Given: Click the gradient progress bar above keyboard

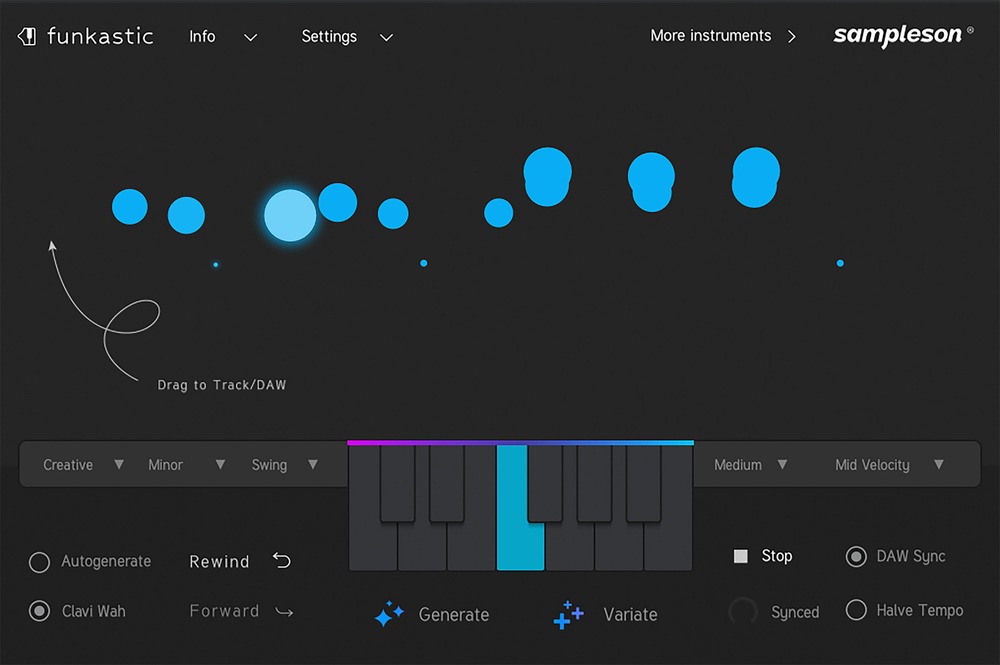Looking at the screenshot, I should 520,442.
